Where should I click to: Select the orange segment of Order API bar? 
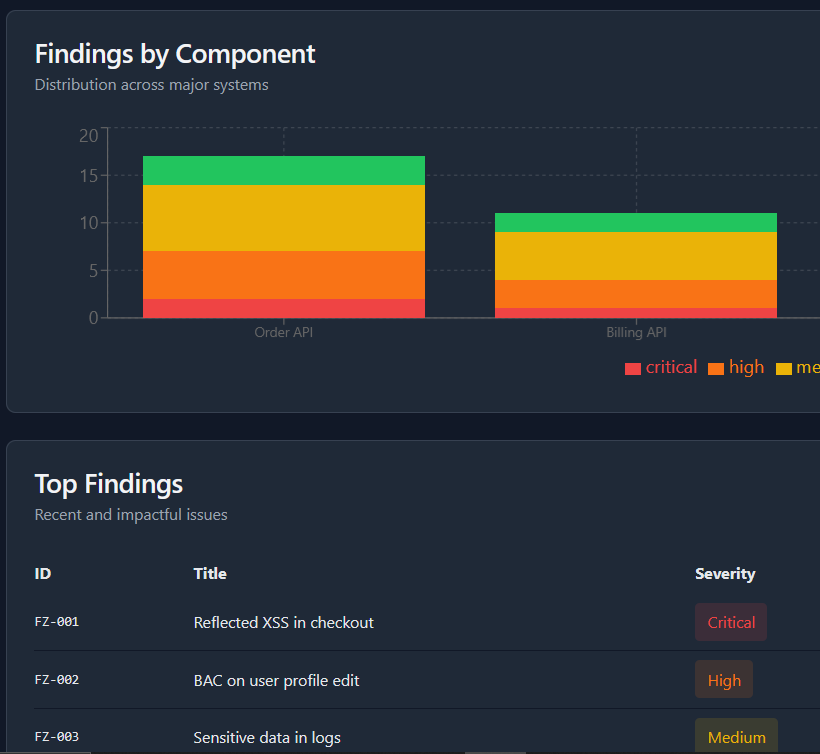click(x=284, y=275)
